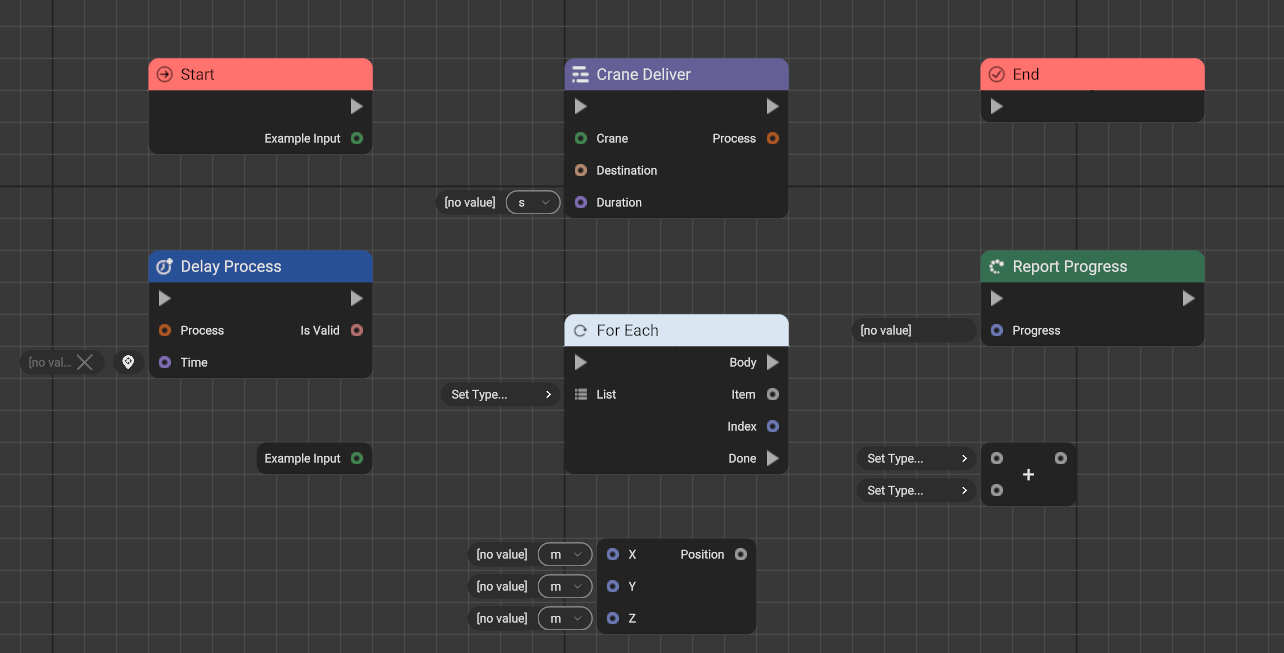Open the Z coordinate unit dropdown
Screen dimensions: 1284x653
(565, 619)
